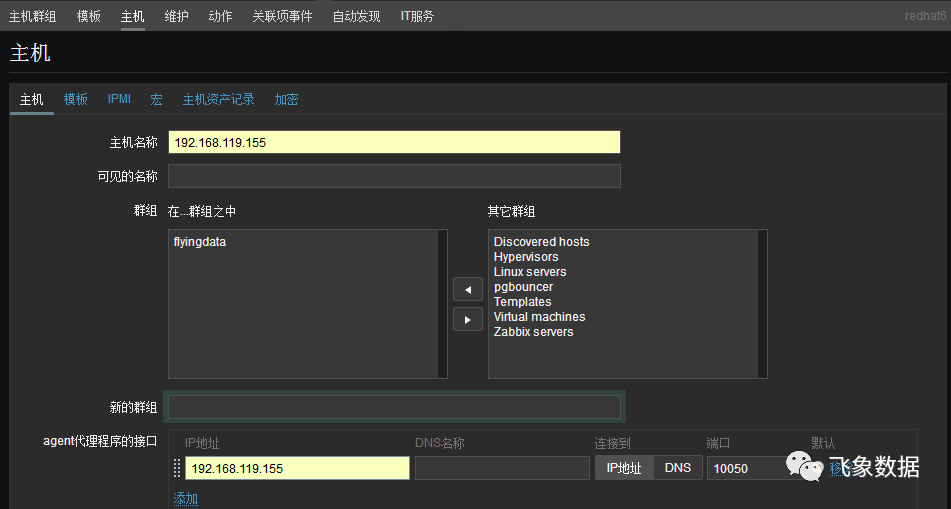The height and width of the screenshot is (509, 951).
Task: Move selected group left with arrow button
Action: 468,289
